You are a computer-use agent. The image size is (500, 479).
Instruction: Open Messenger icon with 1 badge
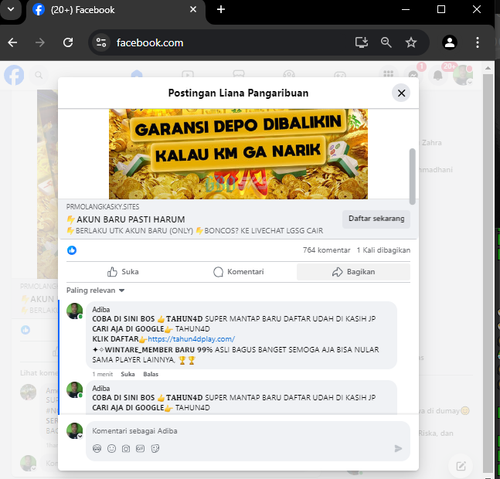point(414,74)
